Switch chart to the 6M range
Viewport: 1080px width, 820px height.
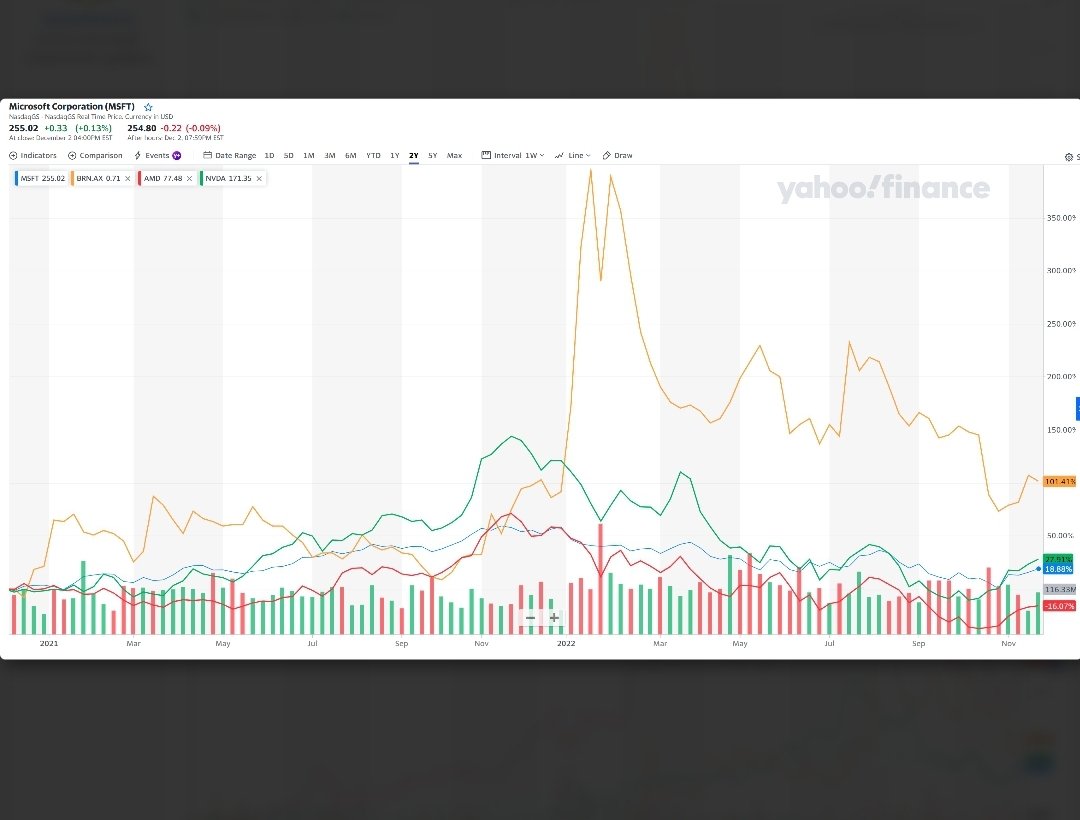click(x=351, y=156)
